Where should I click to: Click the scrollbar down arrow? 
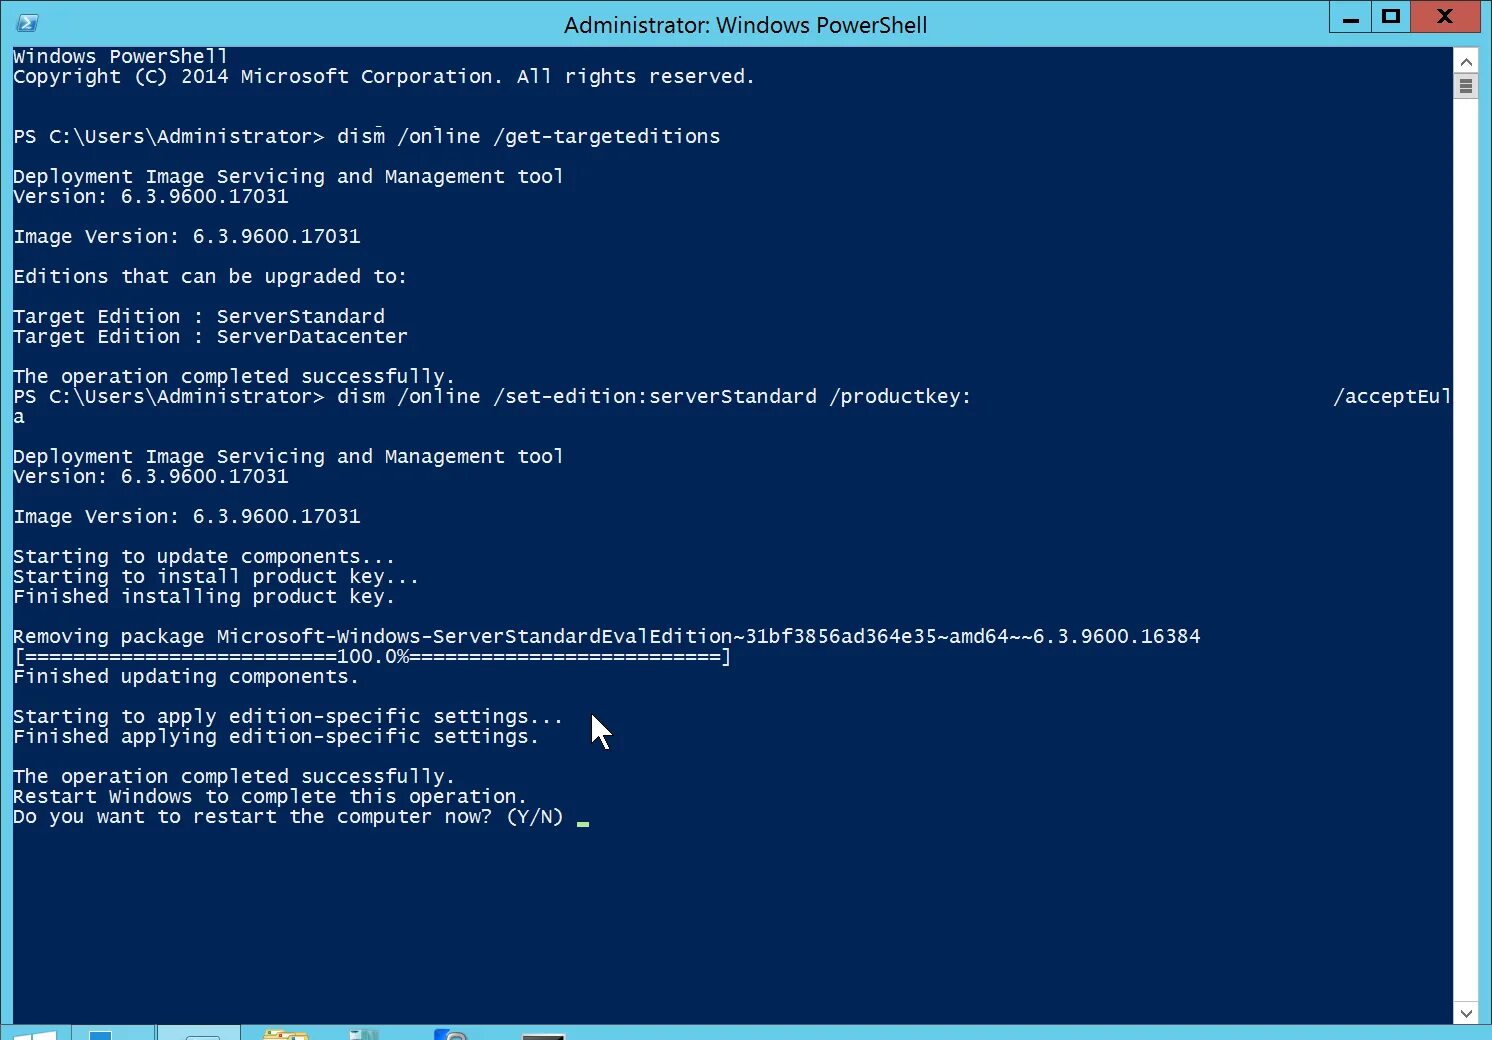(x=1466, y=1013)
